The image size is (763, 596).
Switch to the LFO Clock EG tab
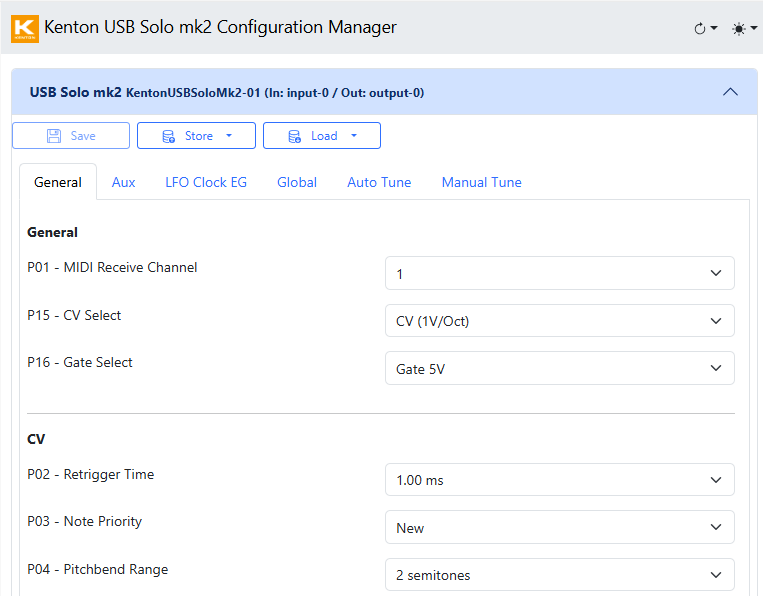coord(206,182)
